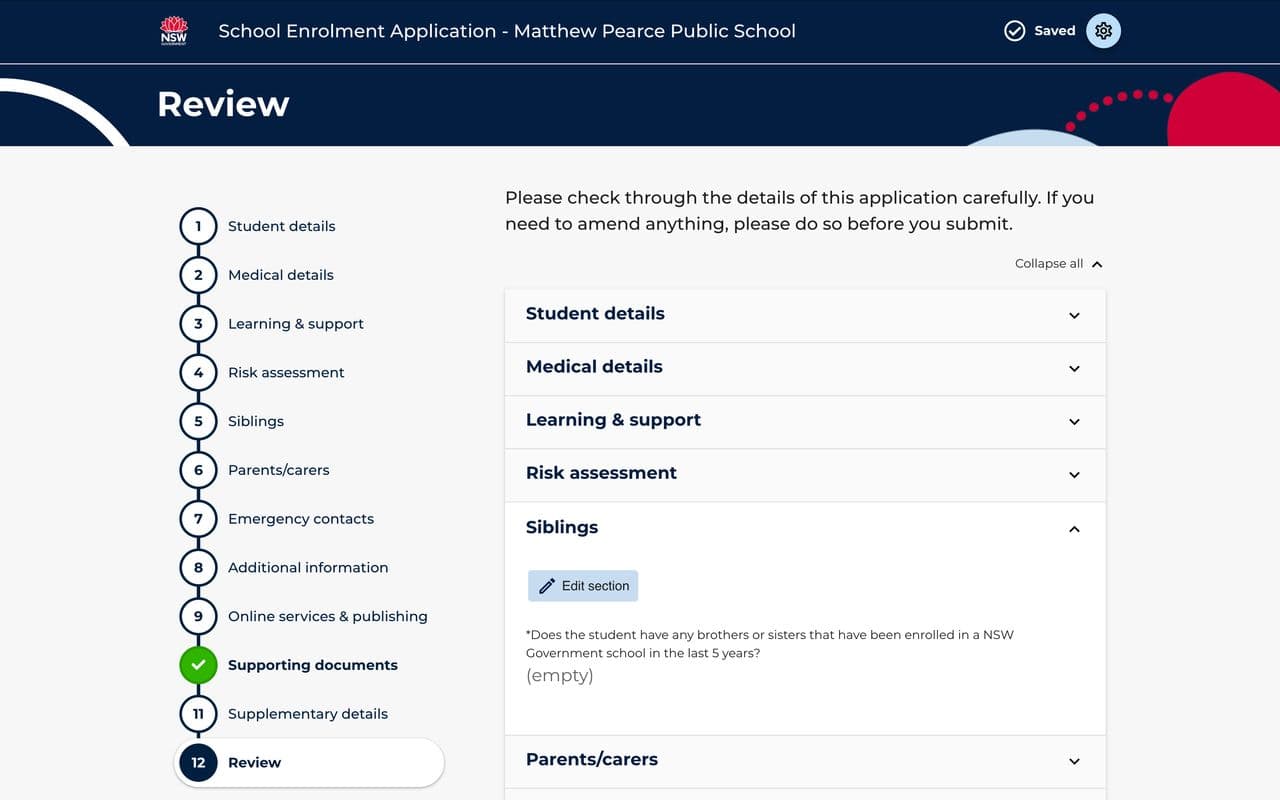Expand the Parents/carers section chevron

[x=1074, y=761]
